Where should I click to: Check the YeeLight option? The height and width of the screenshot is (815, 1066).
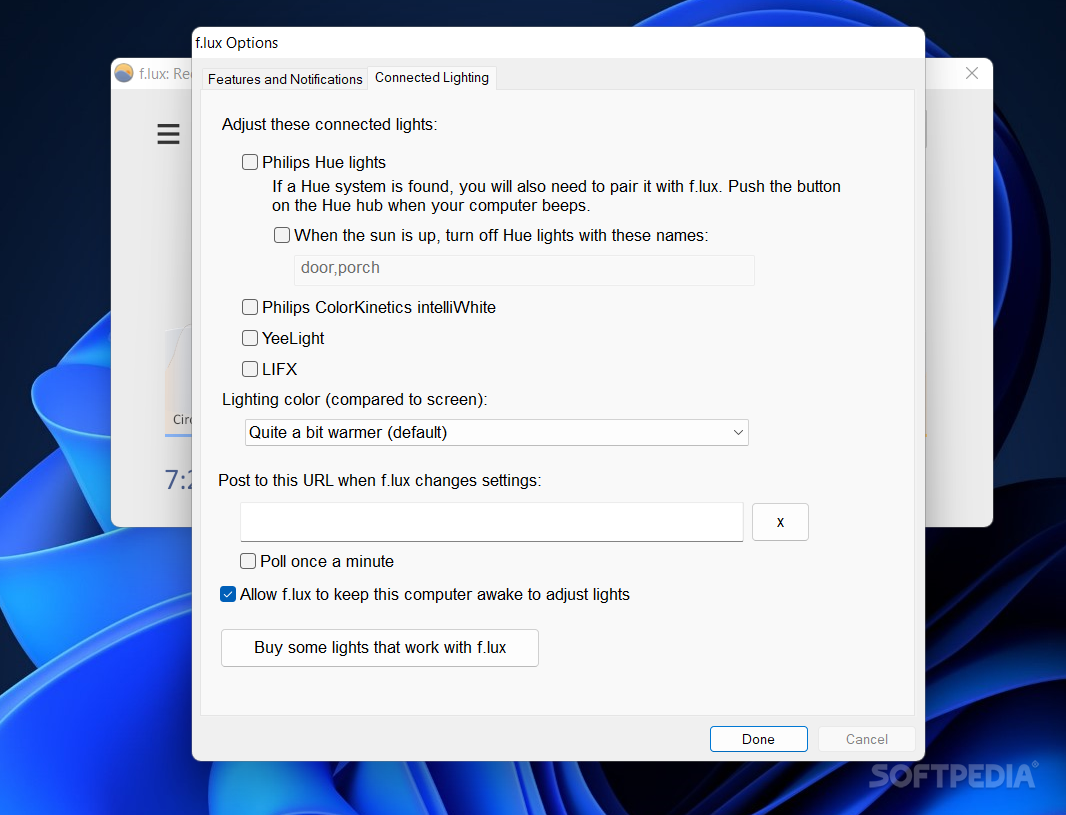pyautogui.click(x=250, y=338)
